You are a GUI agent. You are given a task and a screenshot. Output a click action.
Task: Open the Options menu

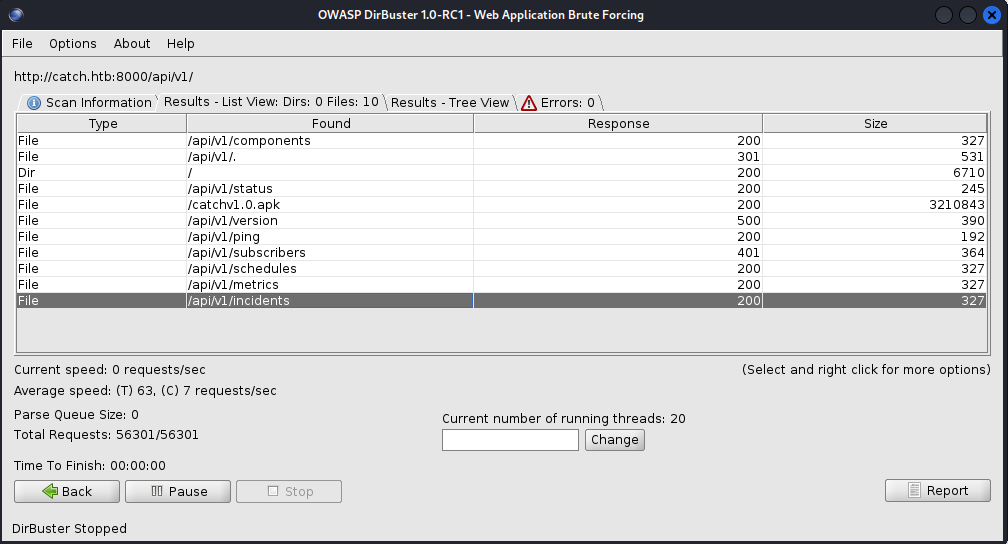[73, 44]
